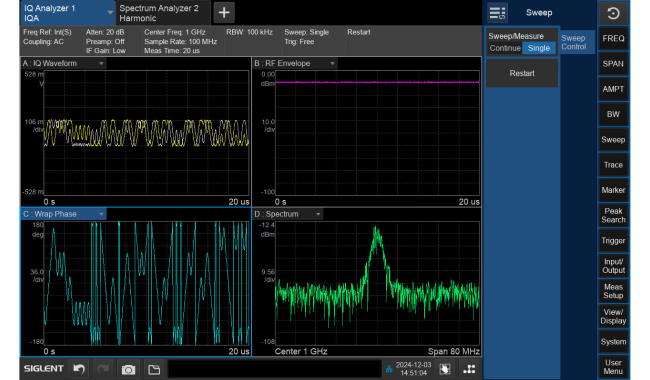Open the window layout icon in bottom bar

pos(469,369)
